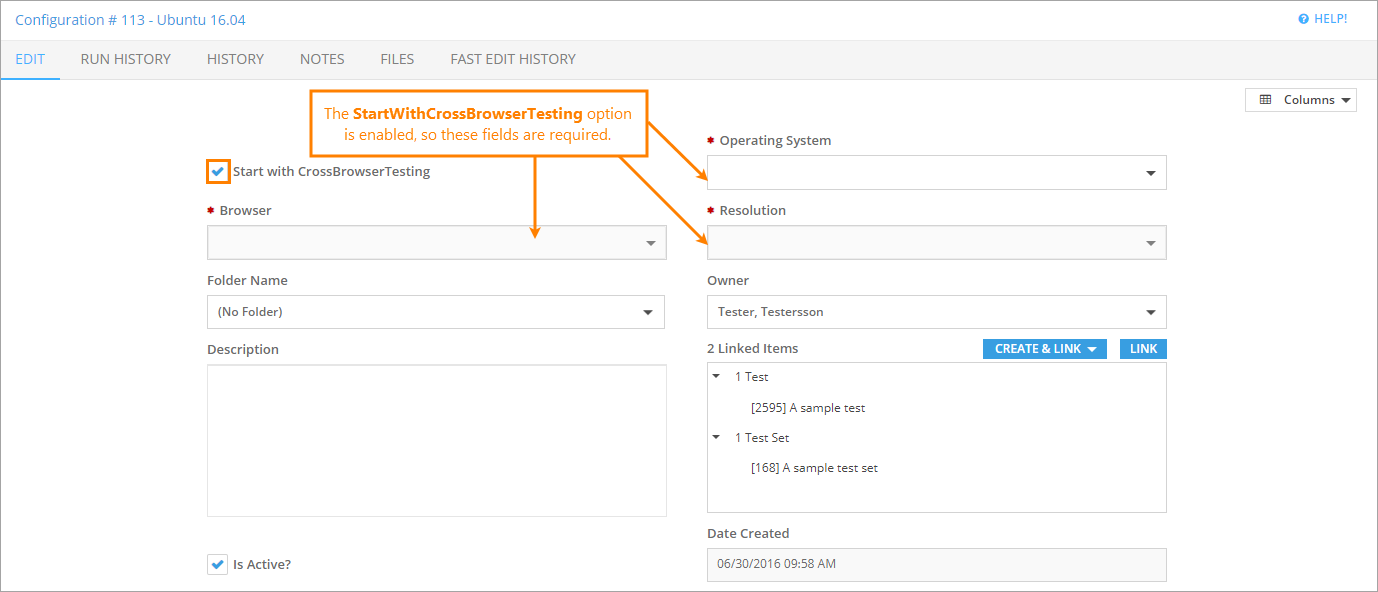Collapse the 1 Test Set node
This screenshot has height=592, width=1378.
tap(716, 437)
